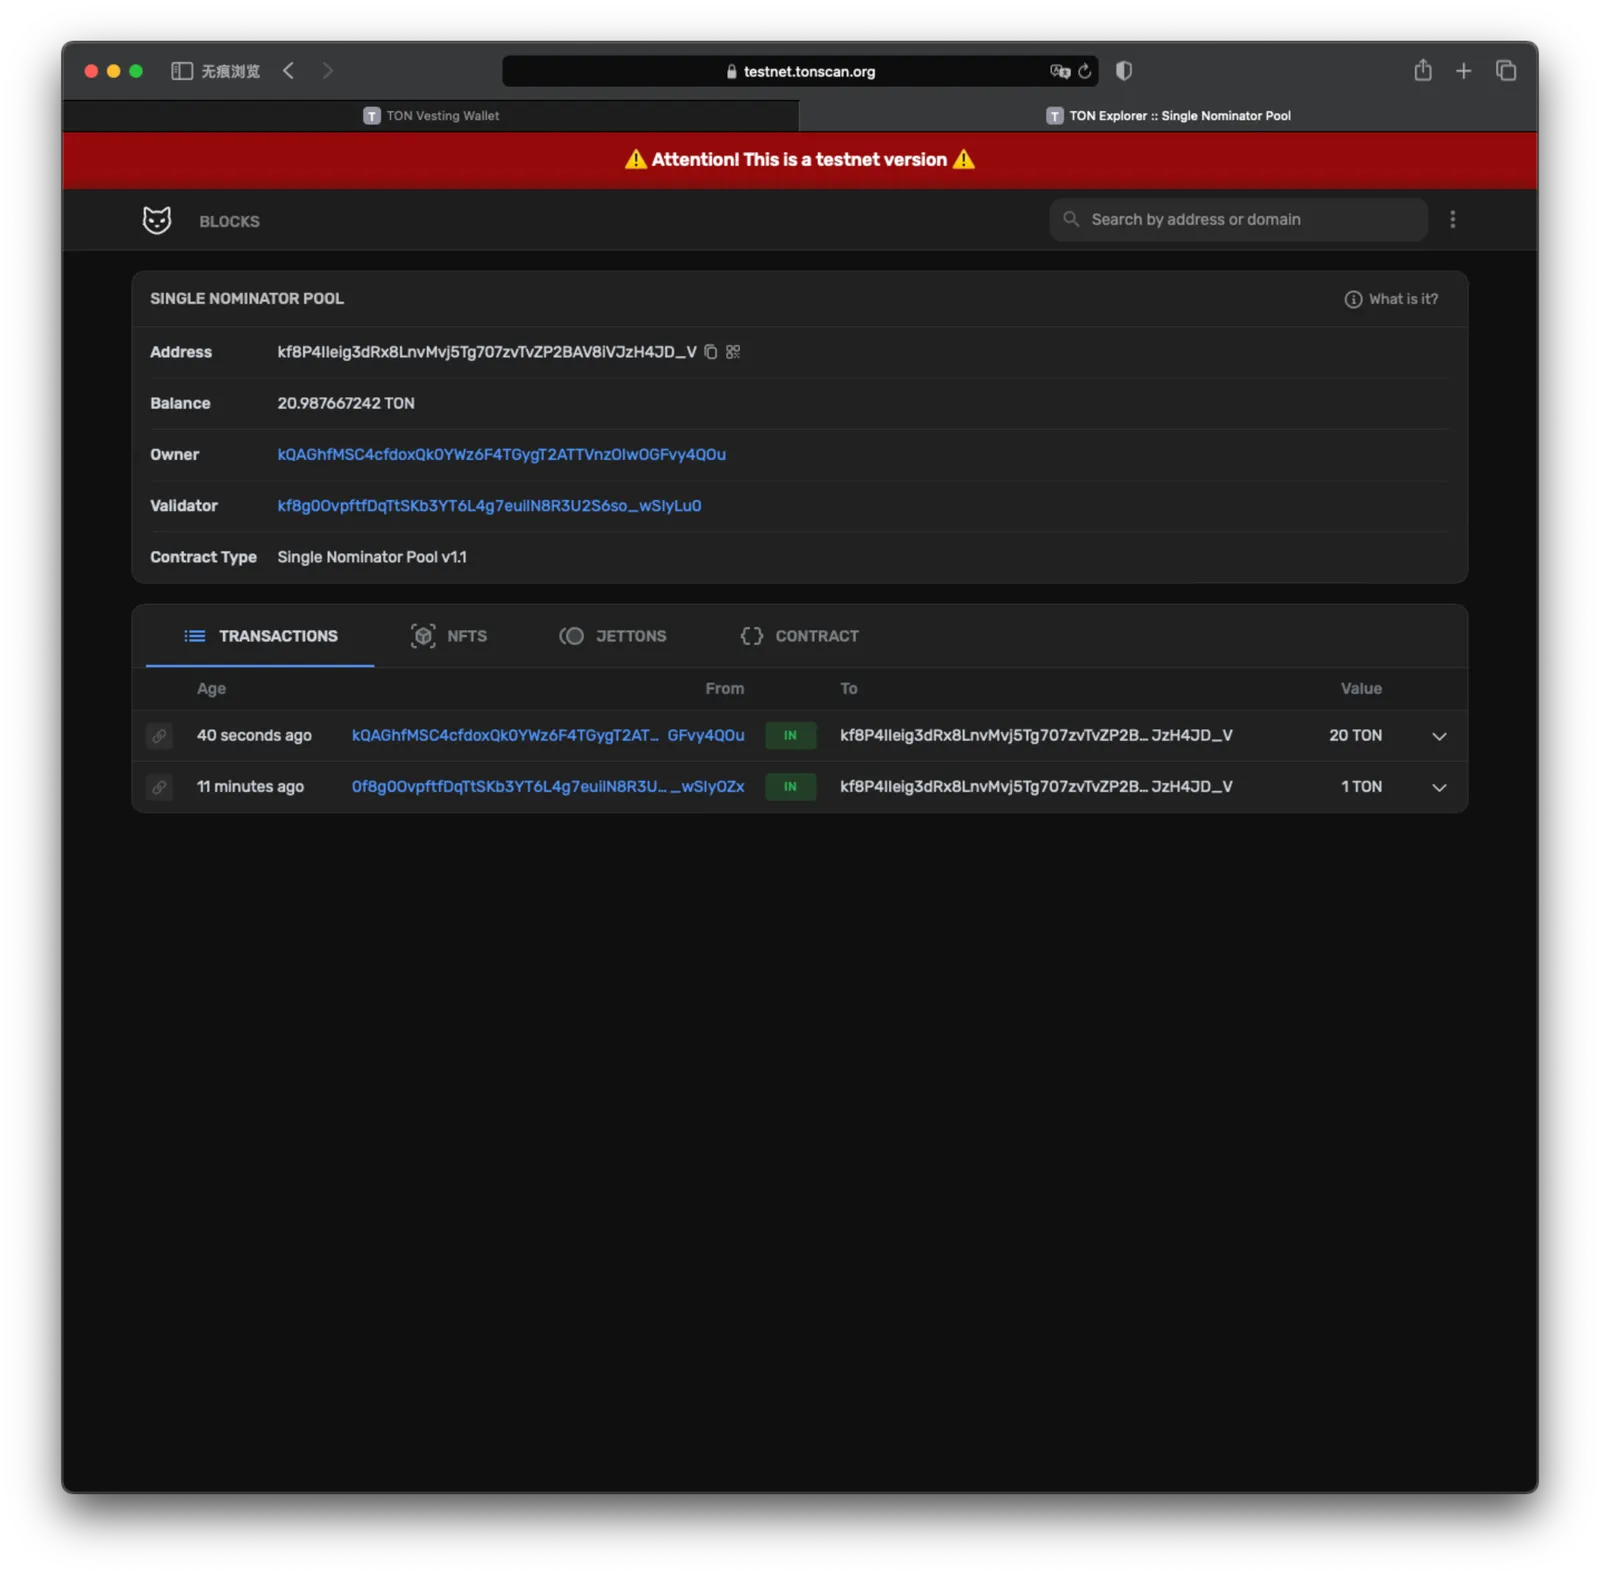Switch to the NFTS tab
Screen dimensions: 1600x1575
[449, 636]
